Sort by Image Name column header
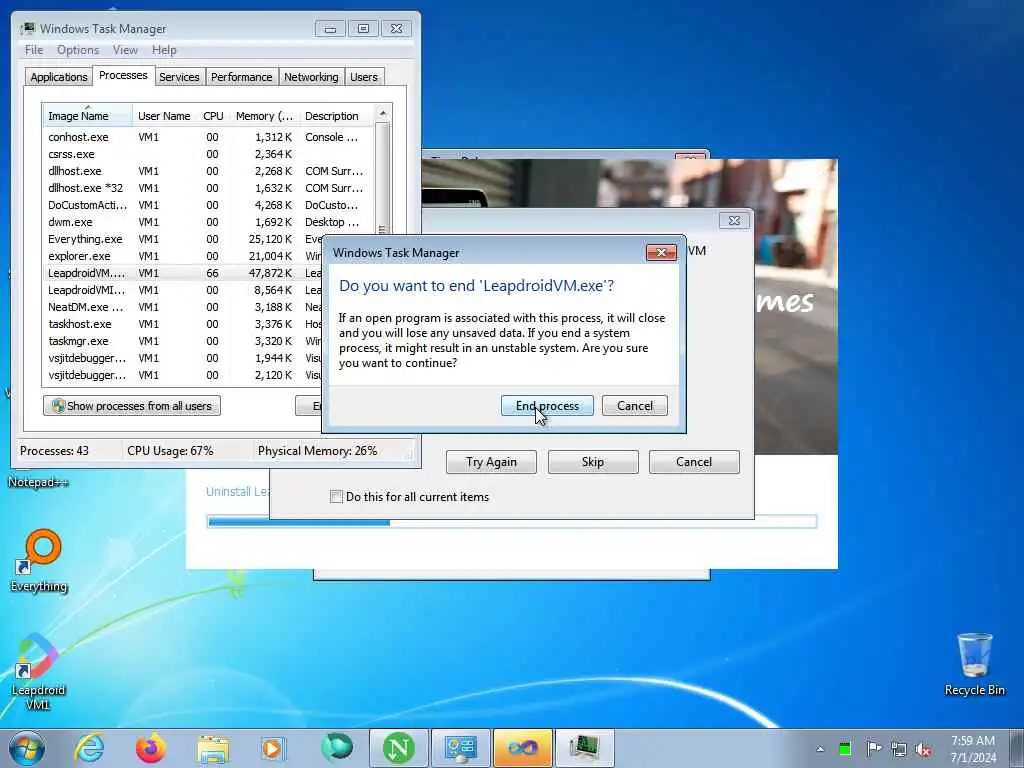Screen dimensions: 1024x768 point(88,116)
